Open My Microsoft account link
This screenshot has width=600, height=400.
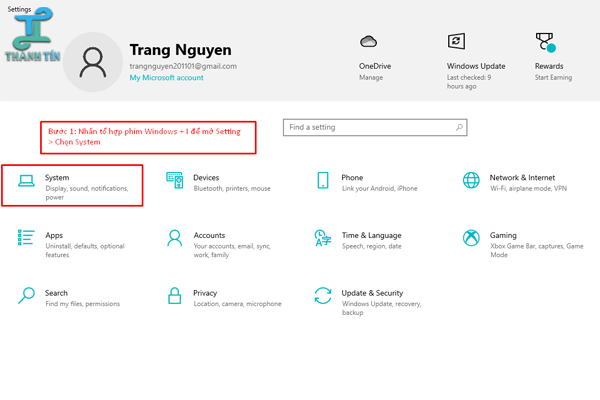point(166,78)
